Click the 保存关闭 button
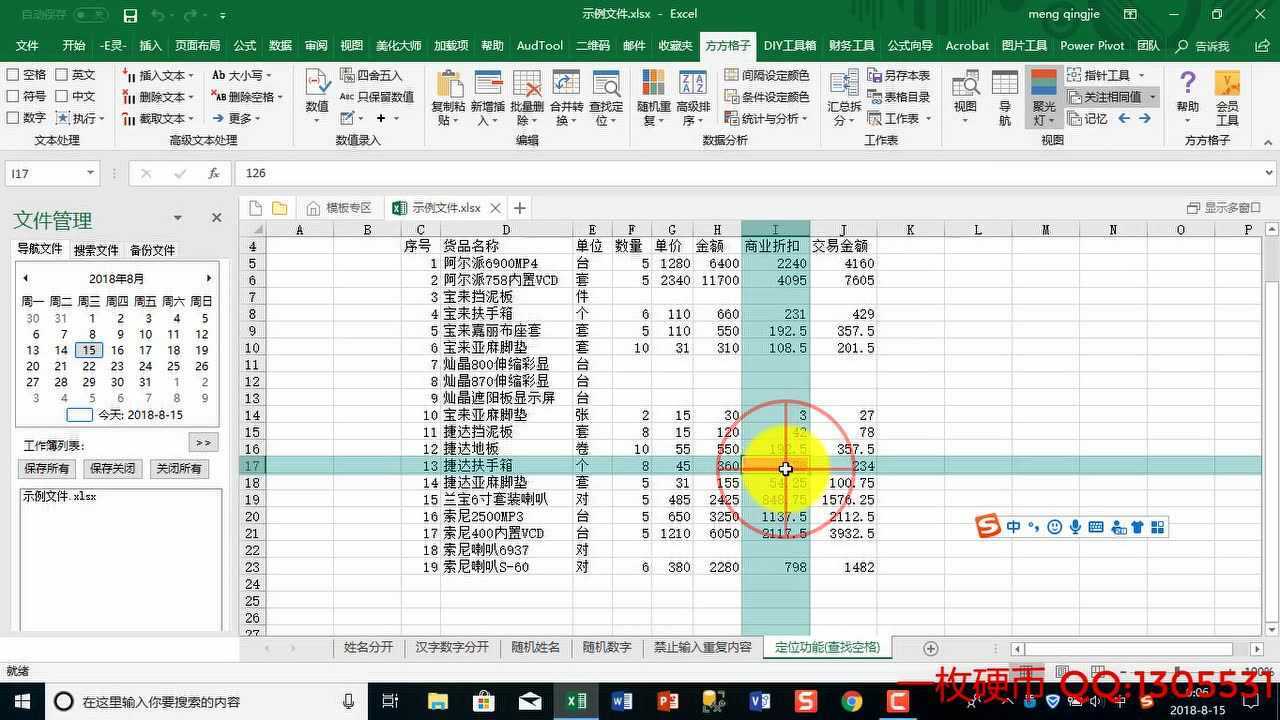 point(112,468)
